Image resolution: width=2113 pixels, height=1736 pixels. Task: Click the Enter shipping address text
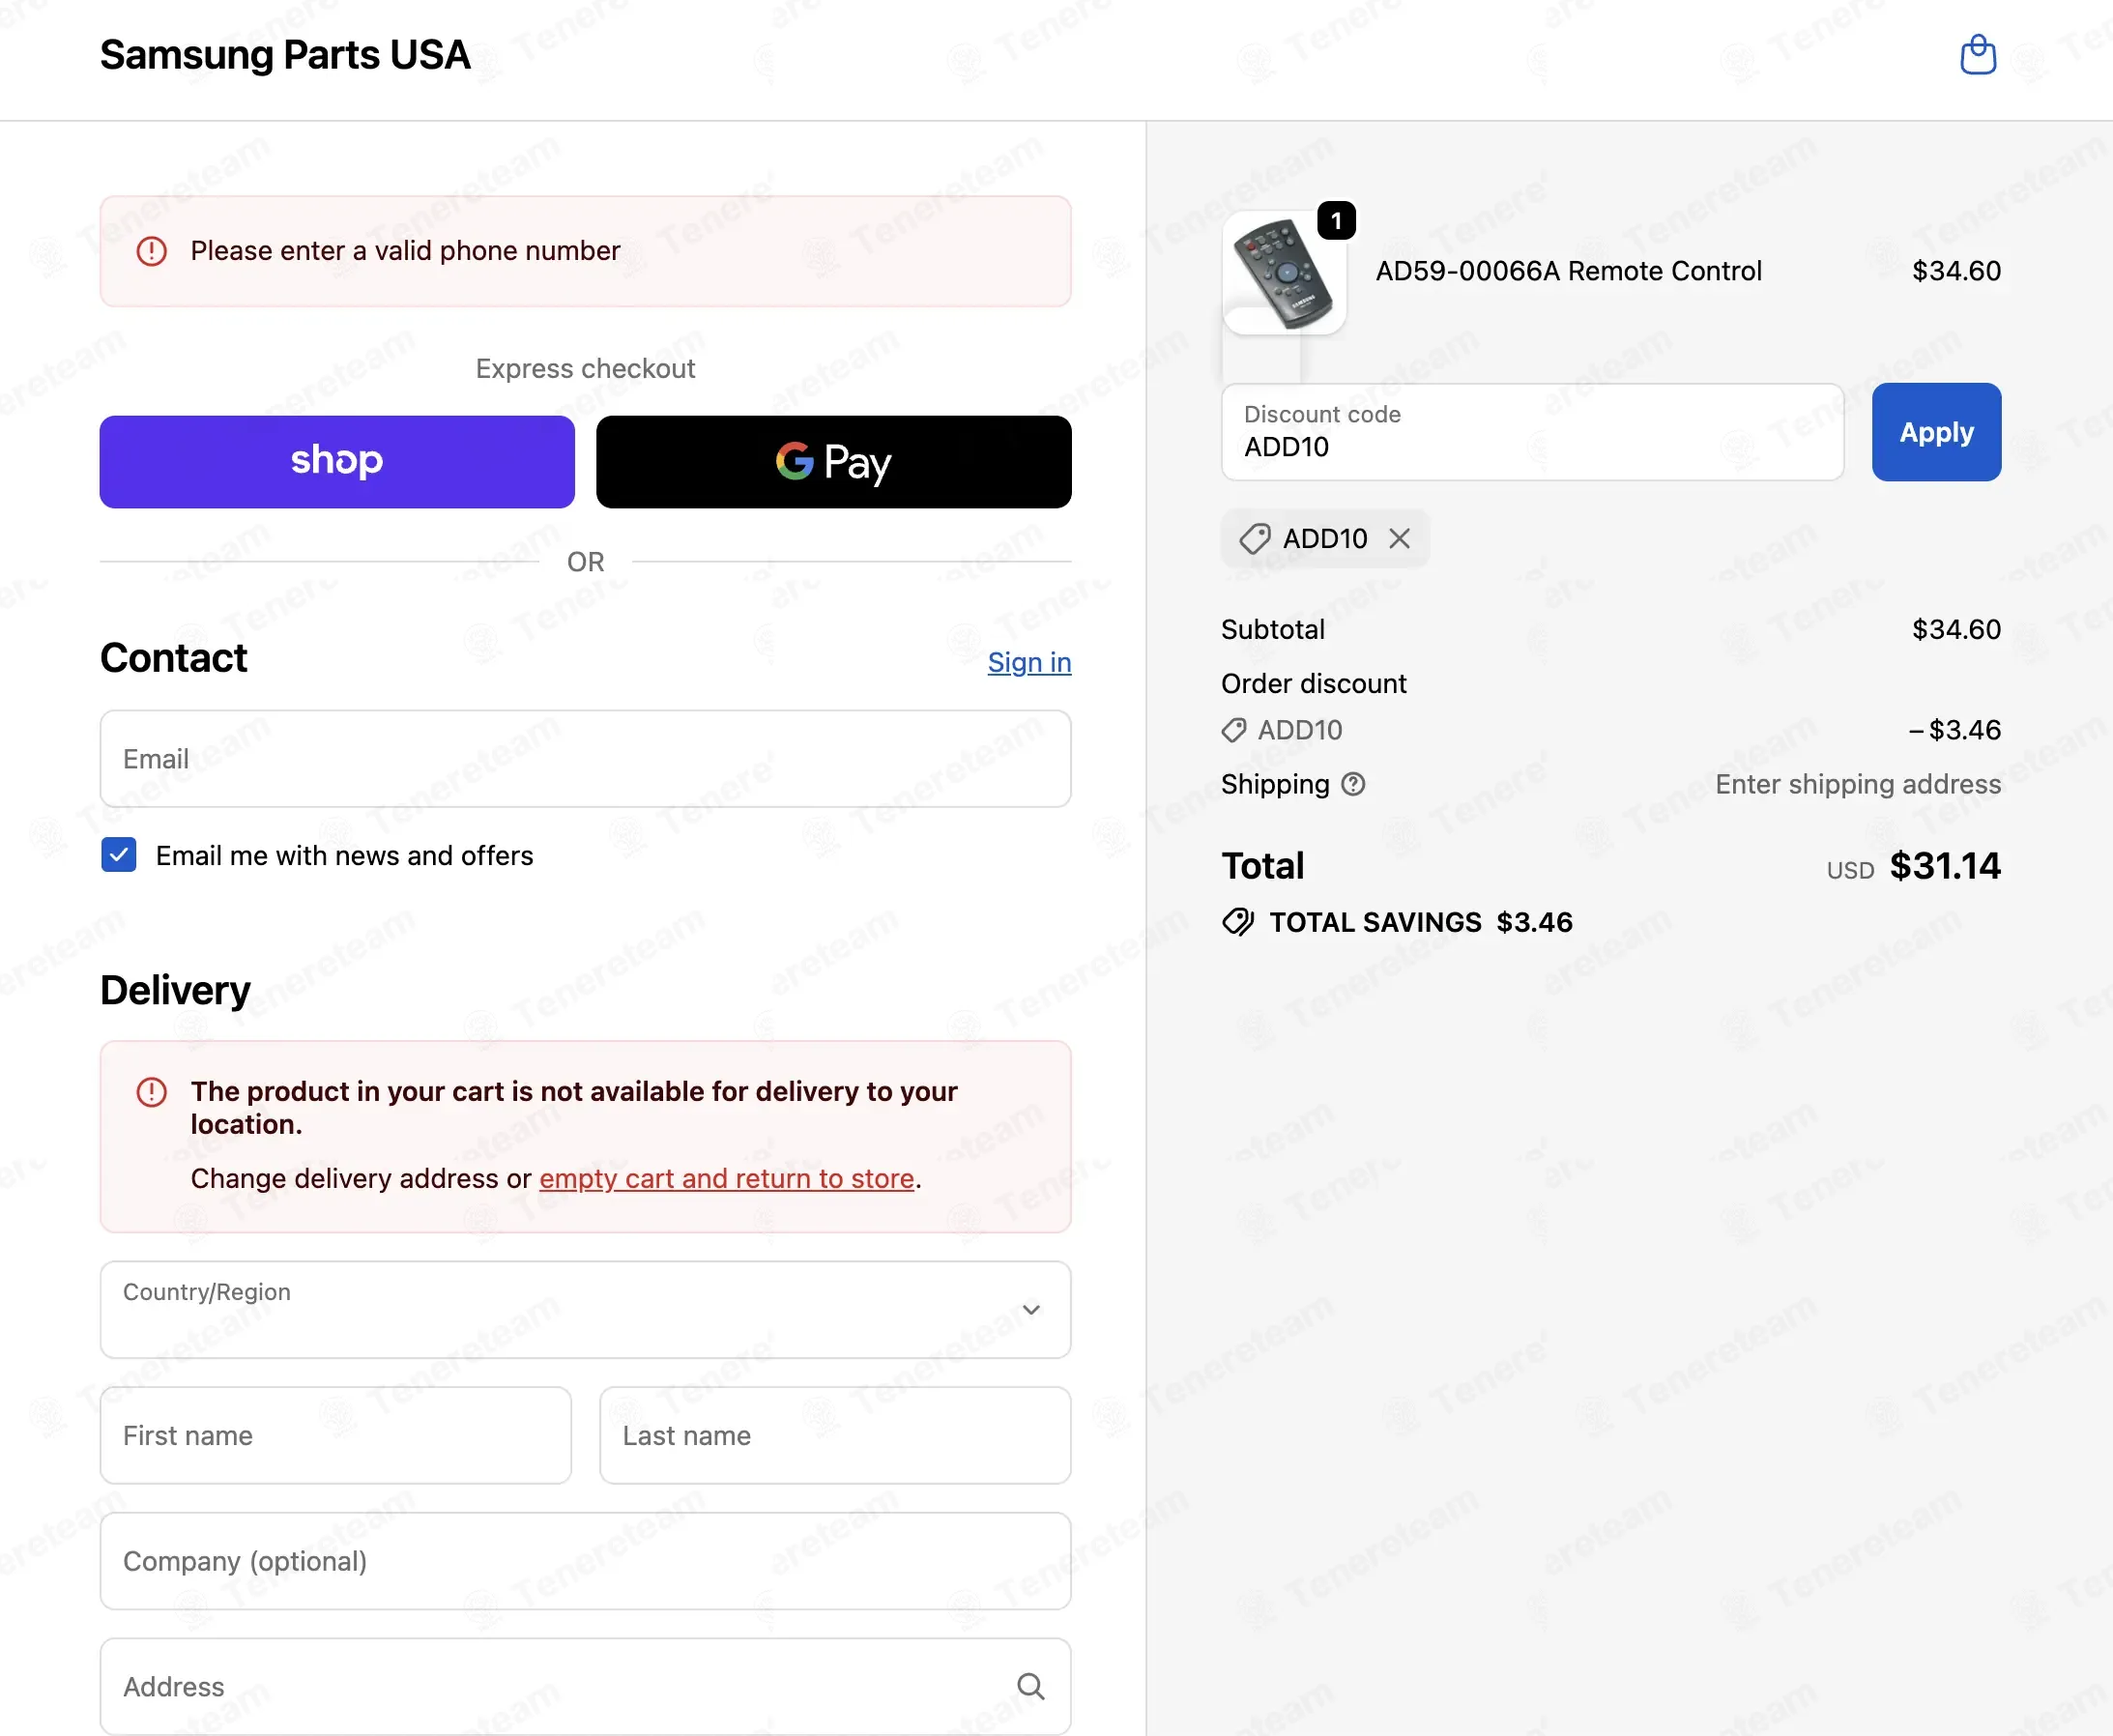[1858, 784]
